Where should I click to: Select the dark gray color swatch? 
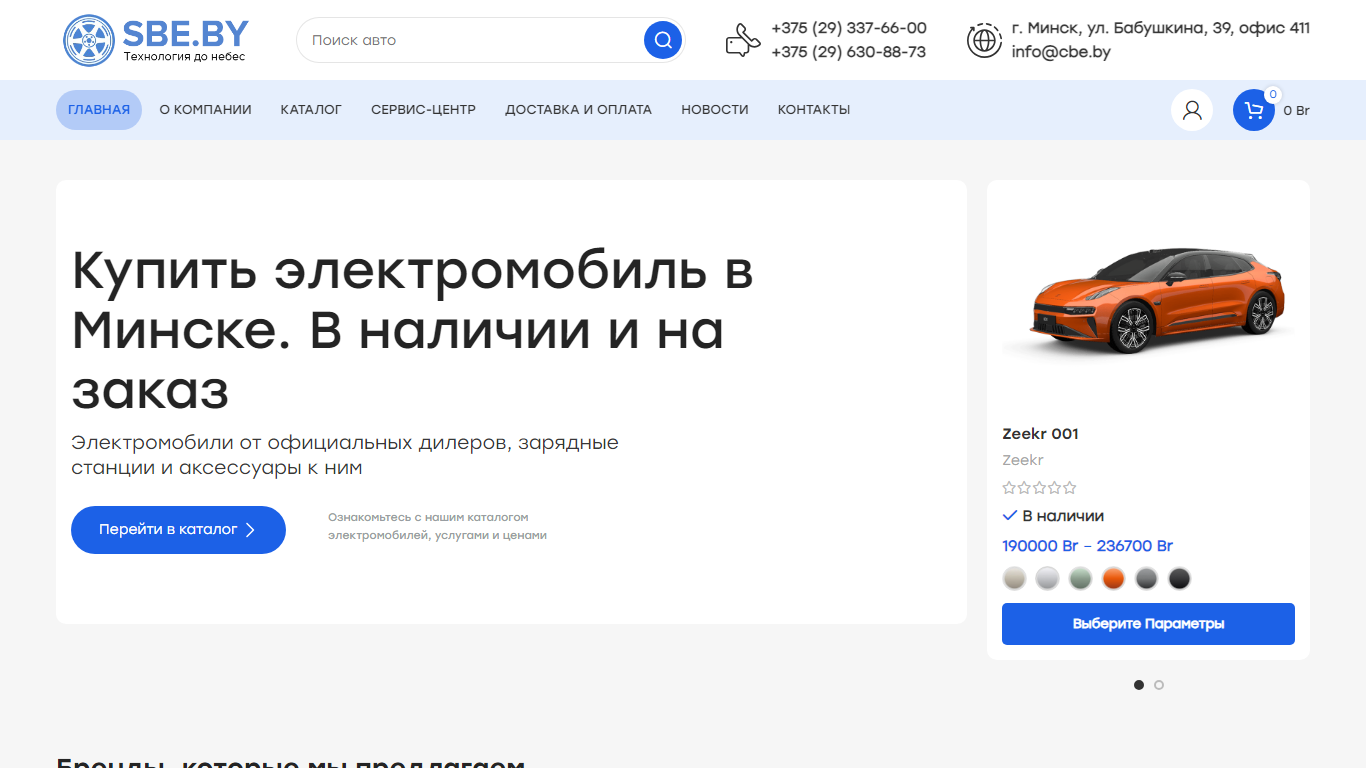point(1146,578)
